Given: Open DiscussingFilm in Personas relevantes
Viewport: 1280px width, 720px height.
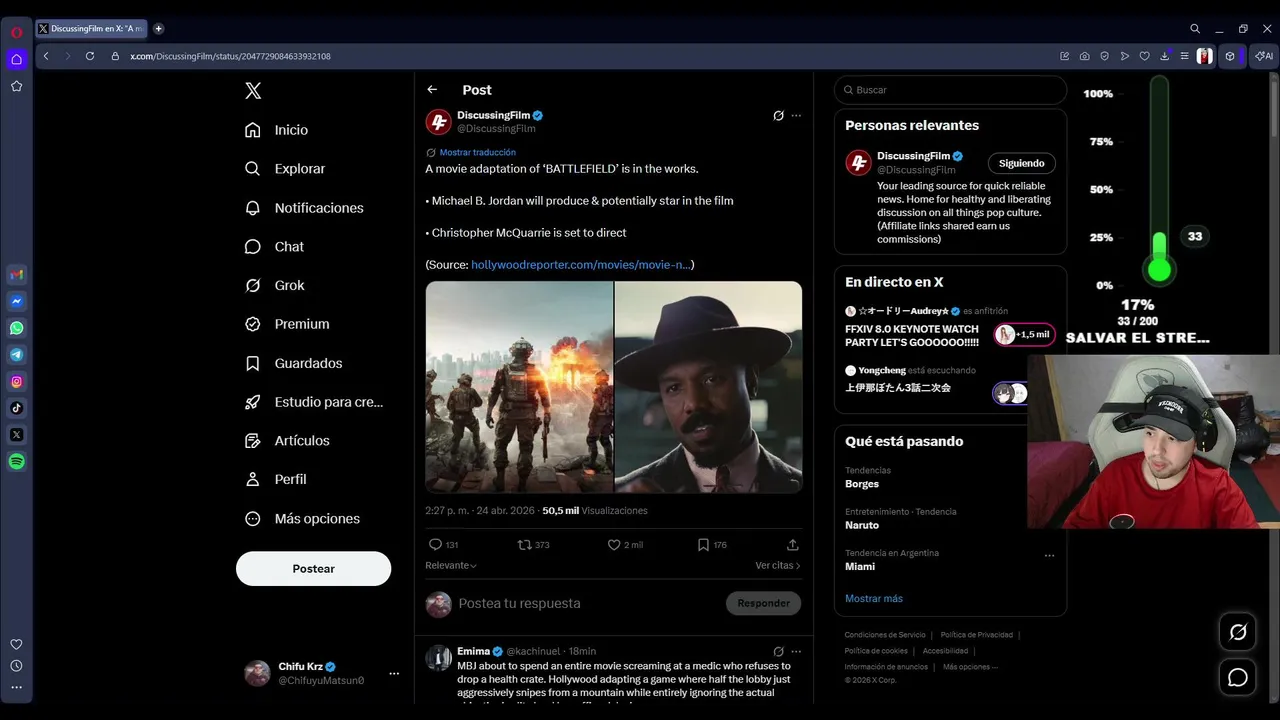Looking at the screenshot, I should pyautogui.click(x=913, y=156).
